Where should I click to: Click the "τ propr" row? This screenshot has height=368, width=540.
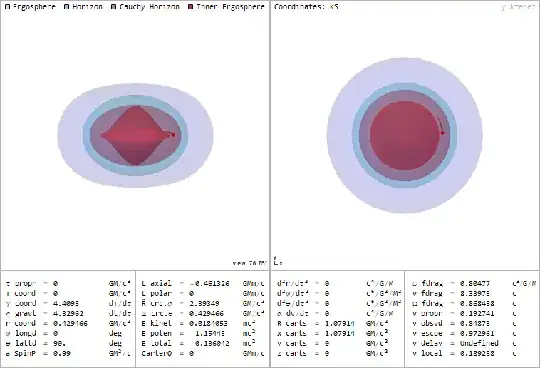click(x=68, y=283)
